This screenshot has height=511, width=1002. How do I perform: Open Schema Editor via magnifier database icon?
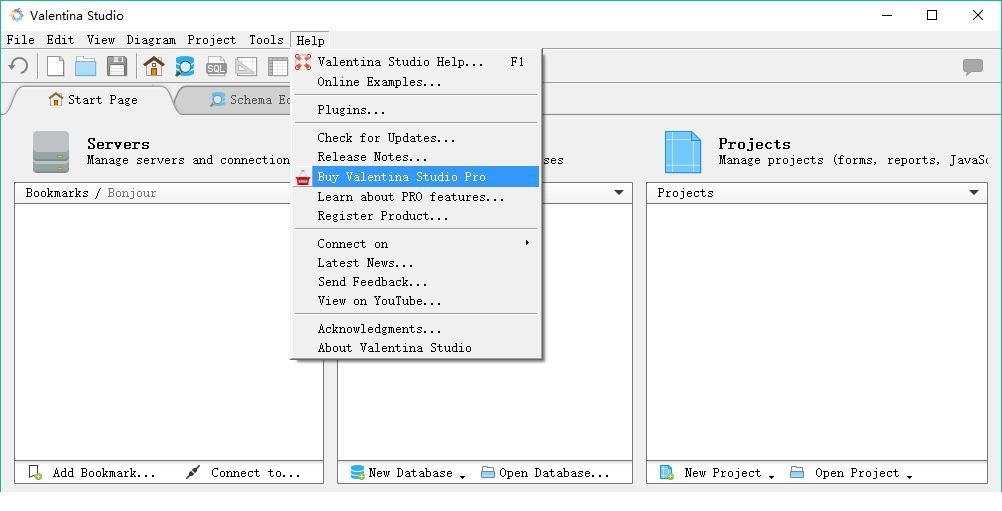(185, 67)
